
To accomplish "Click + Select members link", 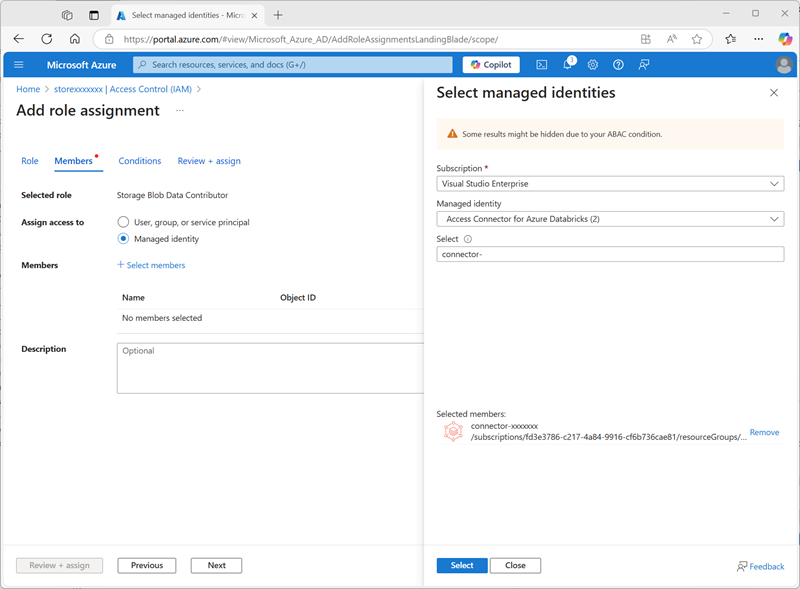I will [x=152, y=265].
